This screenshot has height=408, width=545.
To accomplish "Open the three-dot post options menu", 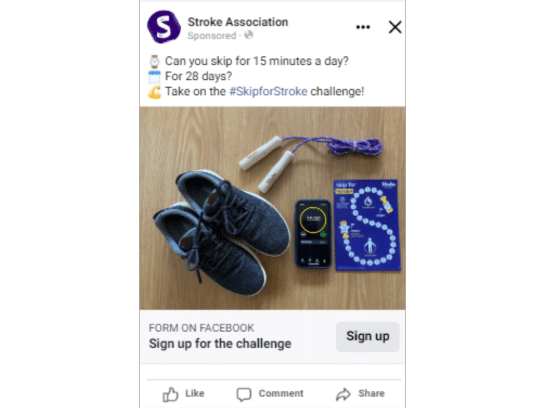I will [x=363, y=27].
